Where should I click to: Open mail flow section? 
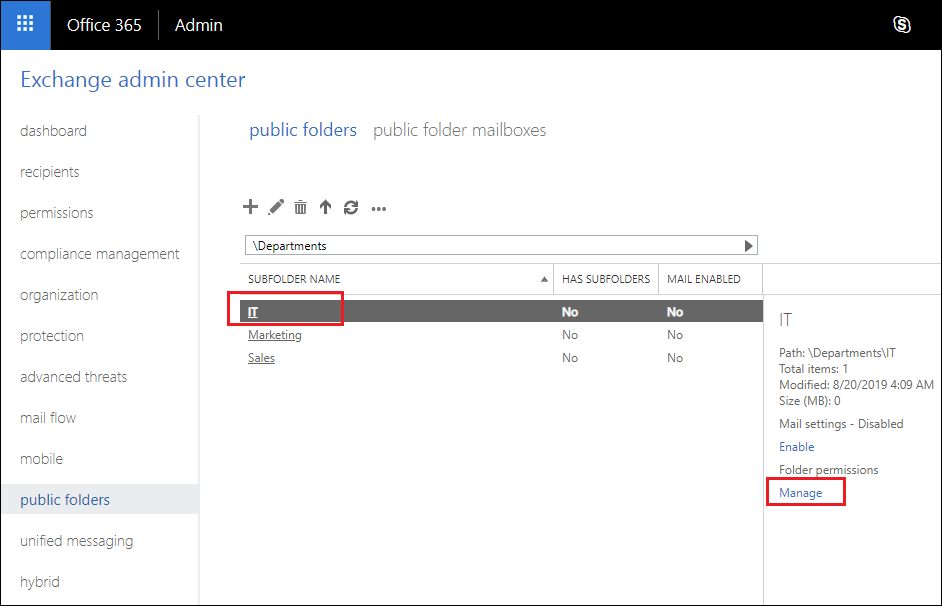pos(48,418)
